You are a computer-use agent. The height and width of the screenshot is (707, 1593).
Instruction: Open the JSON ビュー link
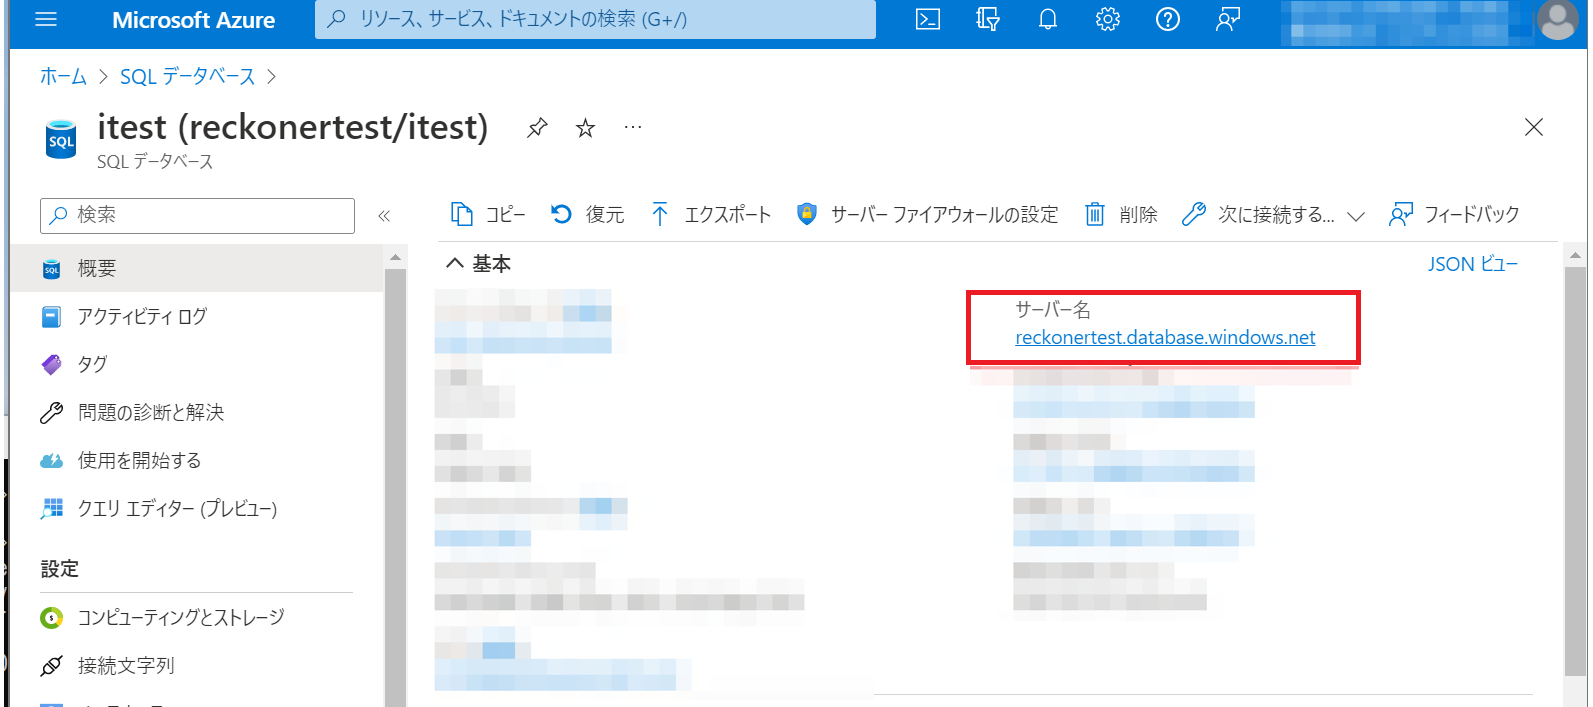tap(1472, 264)
